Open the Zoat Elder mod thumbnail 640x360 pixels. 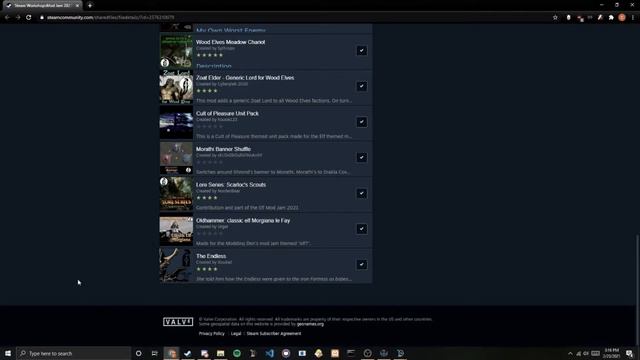tap(176, 87)
